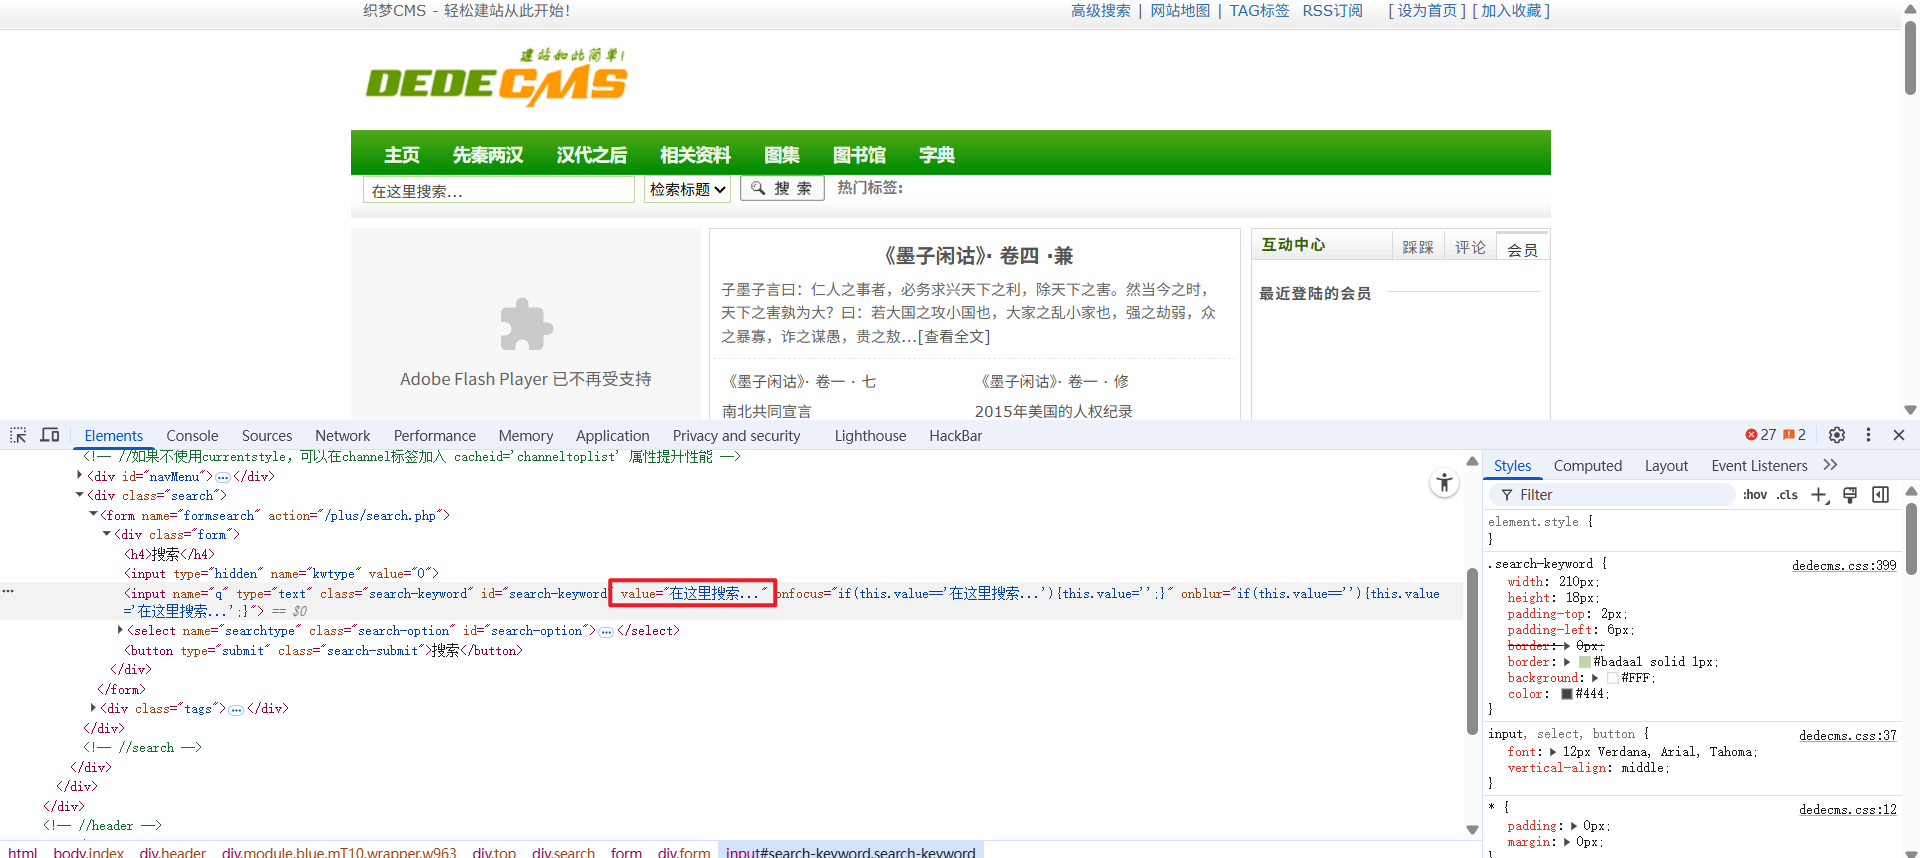Open RSS订阅 link
This screenshot has height=858, width=1920.
click(1333, 11)
